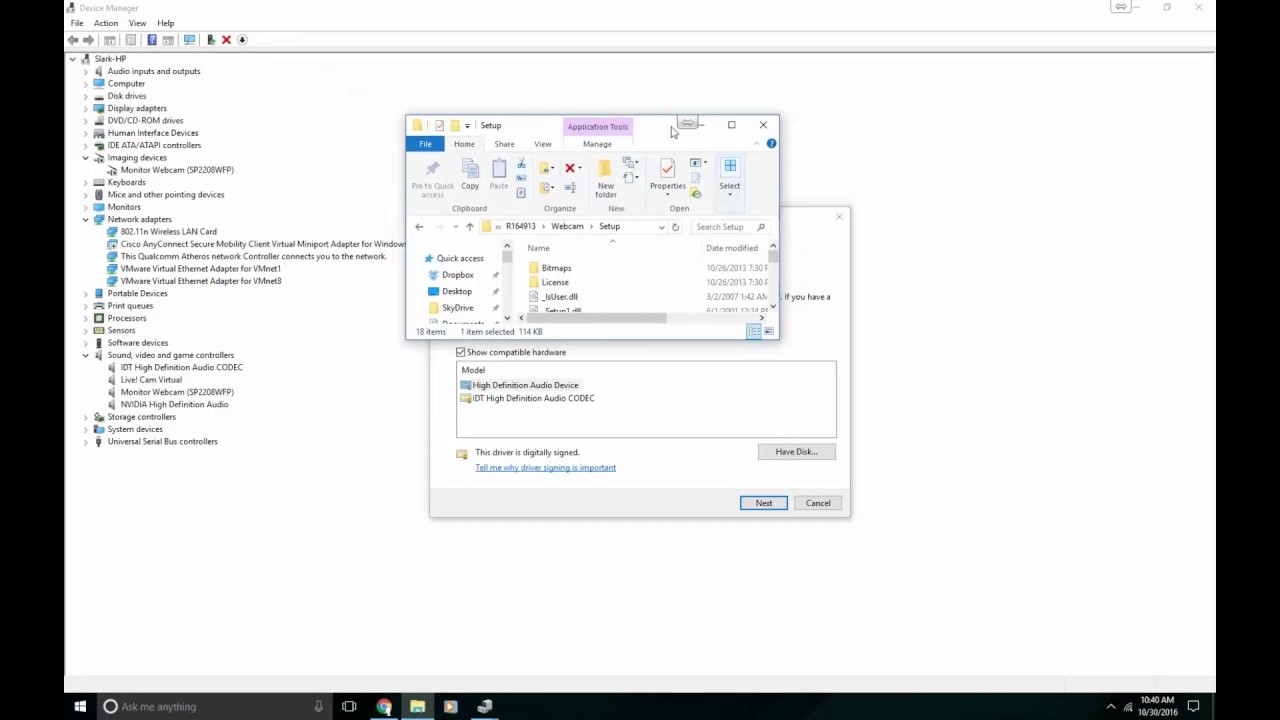Click Webcam in the address breadcrumb
This screenshot has width=1280, height=720.
point(567,227)
